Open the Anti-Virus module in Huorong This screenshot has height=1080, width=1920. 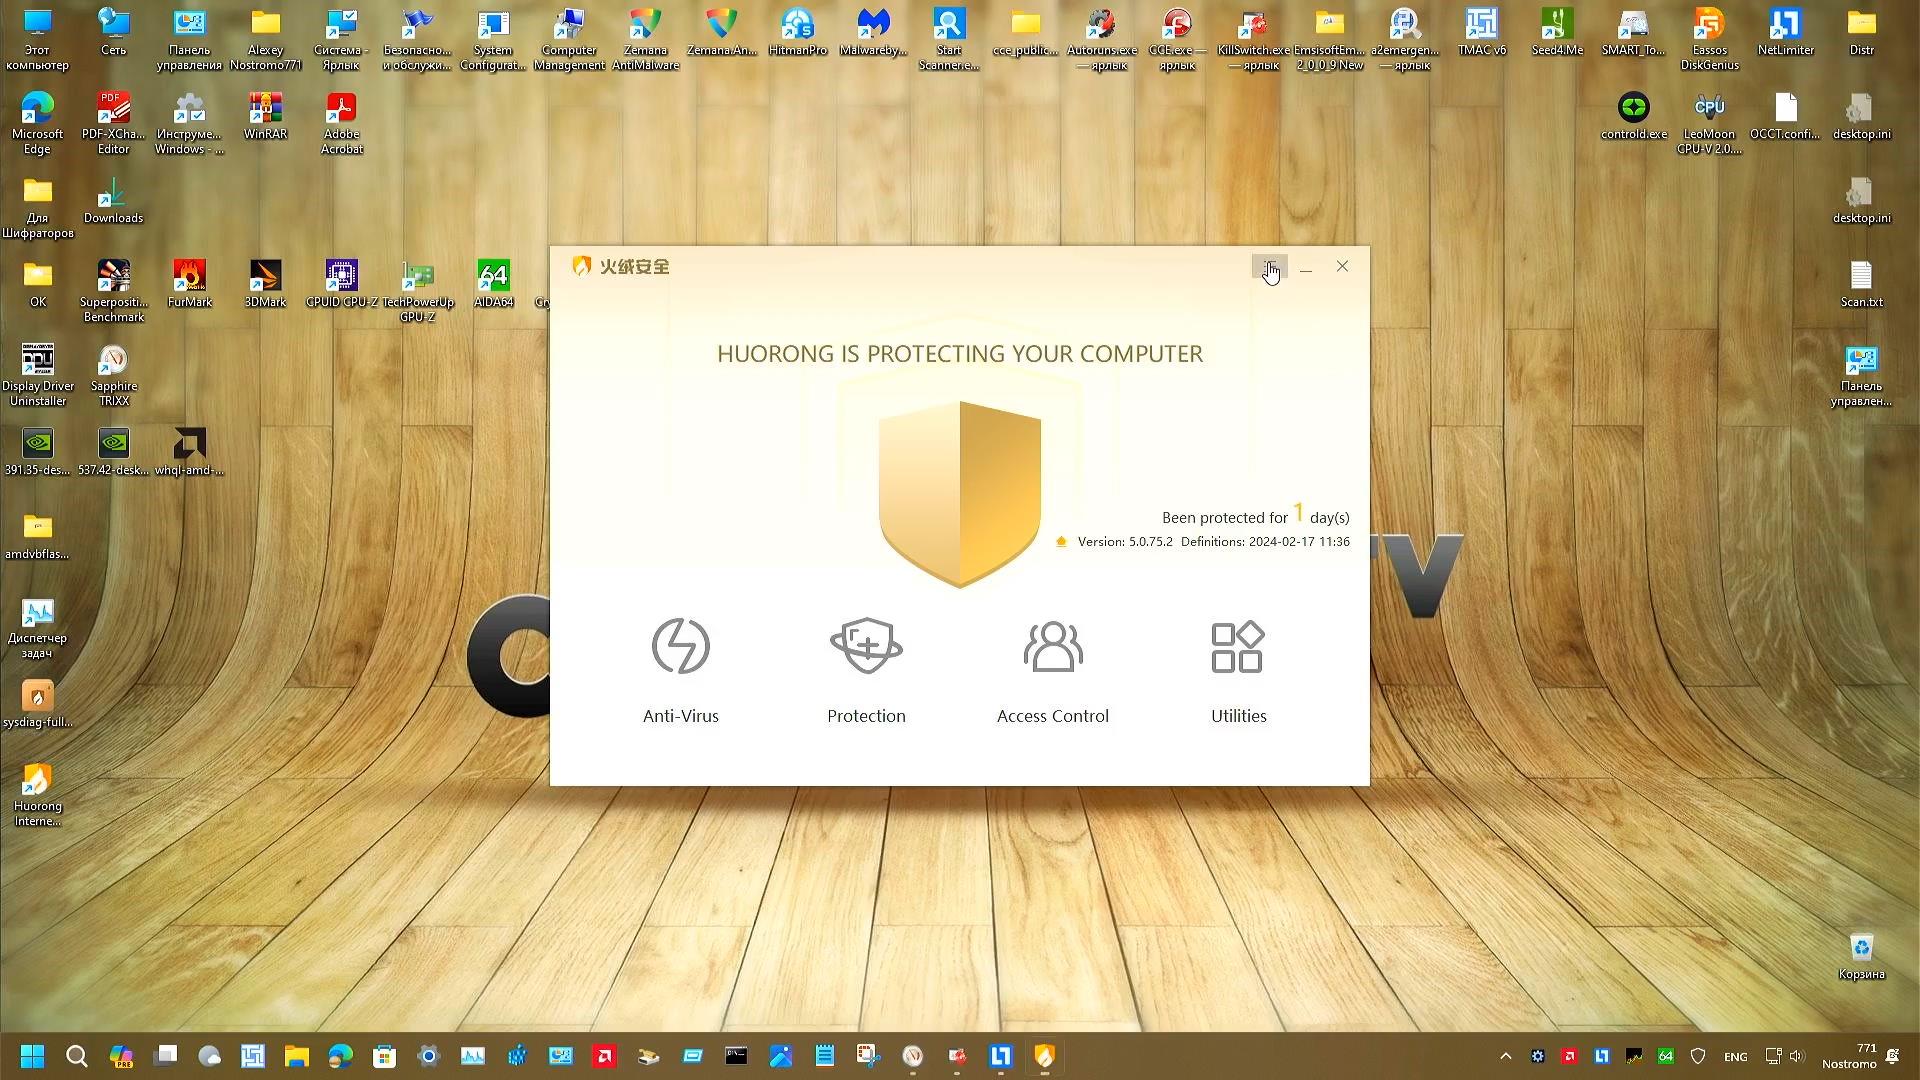click(680, 670)
